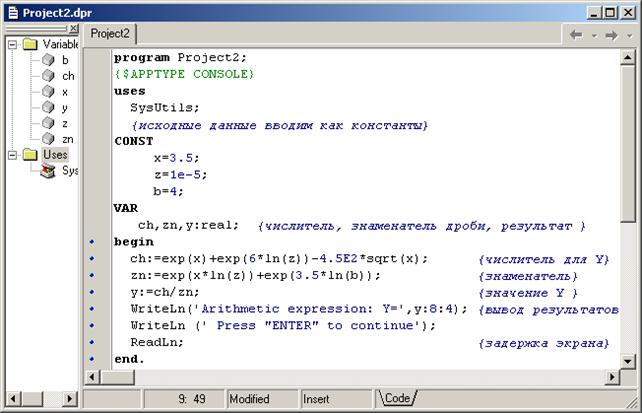Click the cube icon next to variable ch
Image resolution: width=642 pixels, height=413 pixels.
[48, 76]
